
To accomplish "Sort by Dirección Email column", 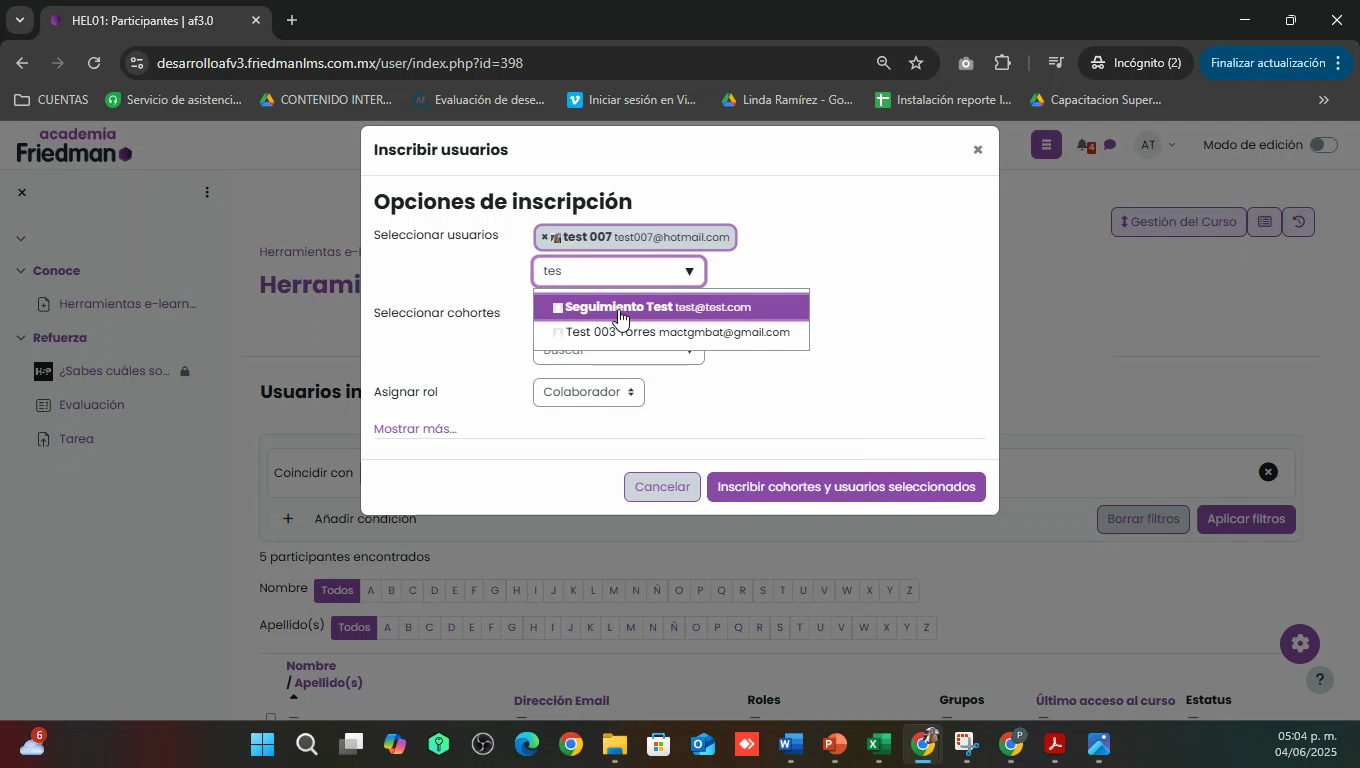I will tap(561, 700).
